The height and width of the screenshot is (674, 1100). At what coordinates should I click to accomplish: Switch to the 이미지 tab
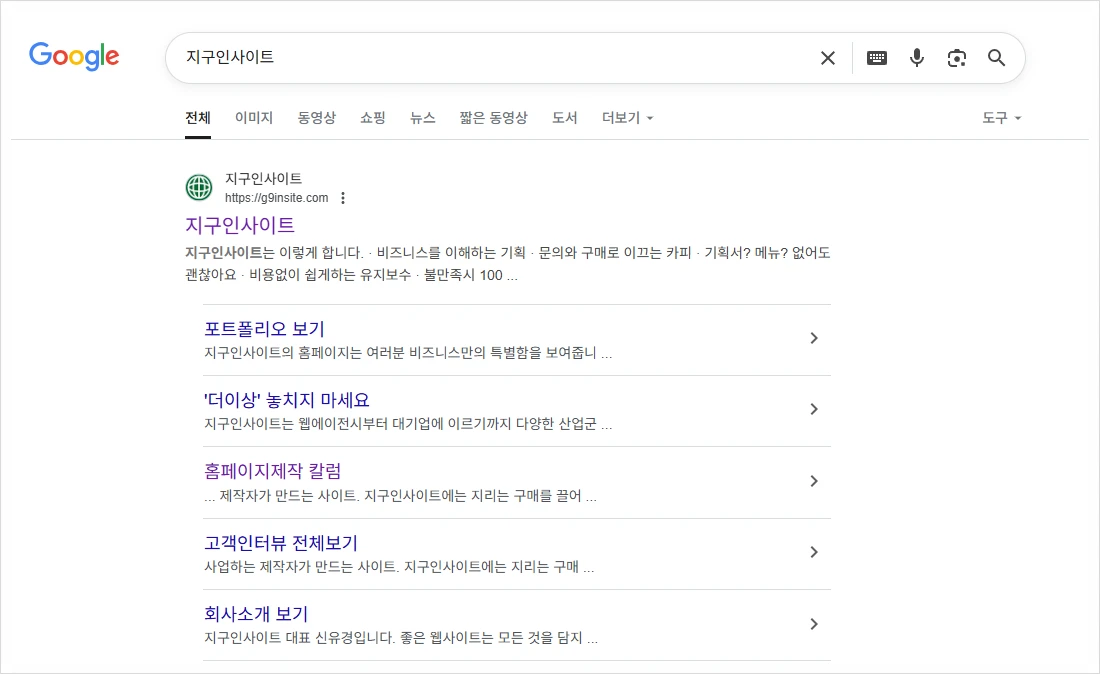[x=254, y=118]
